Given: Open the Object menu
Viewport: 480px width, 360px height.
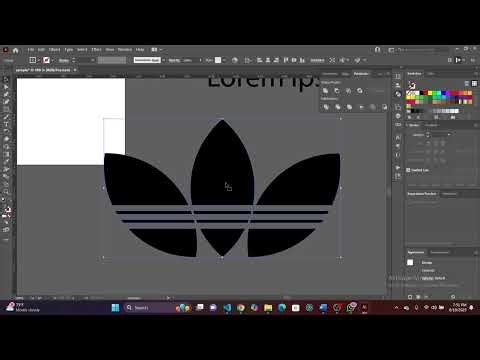Looking at the screenshot, I should 54,50.
